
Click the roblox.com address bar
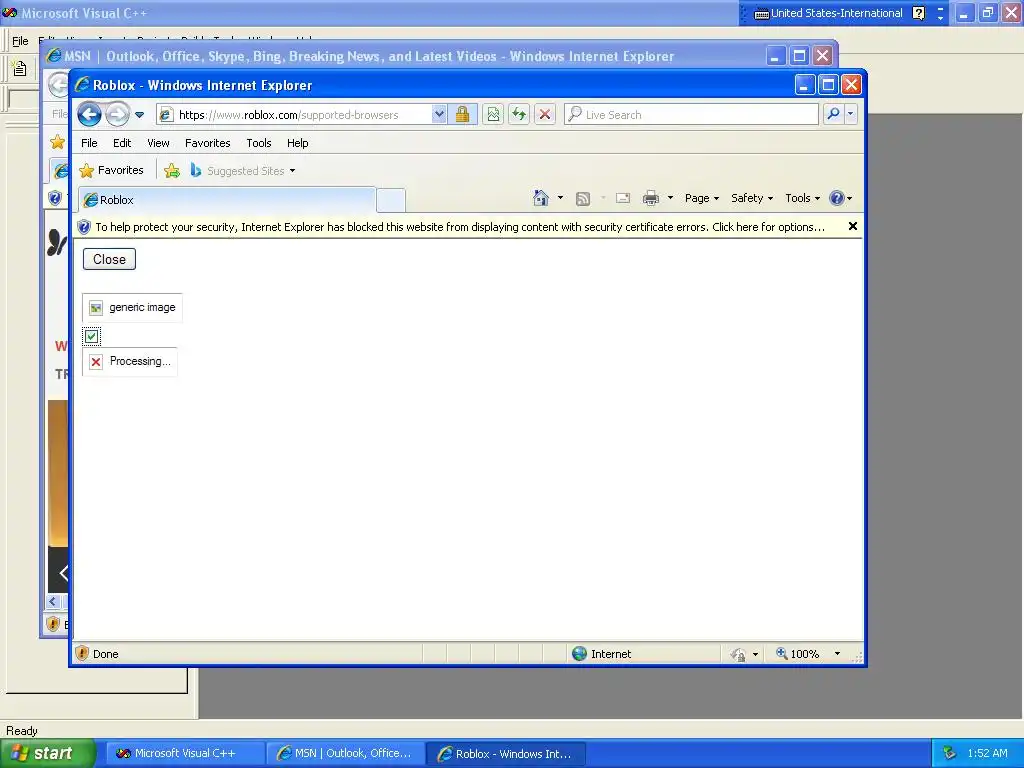pos(294,115)
